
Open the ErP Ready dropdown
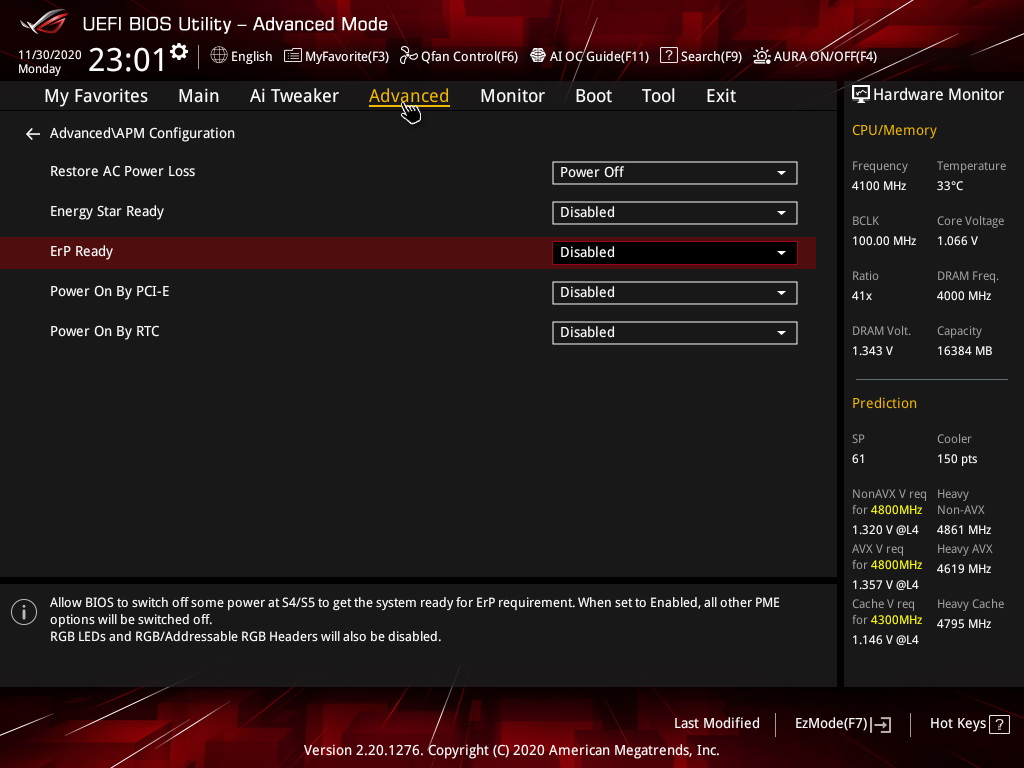(675, 253)
